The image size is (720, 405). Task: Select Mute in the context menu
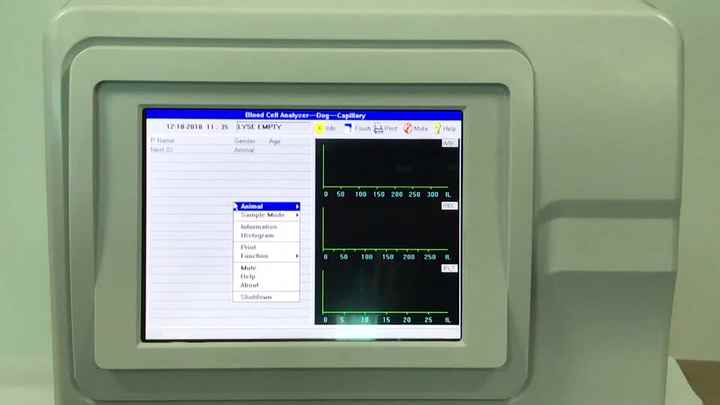266,268
